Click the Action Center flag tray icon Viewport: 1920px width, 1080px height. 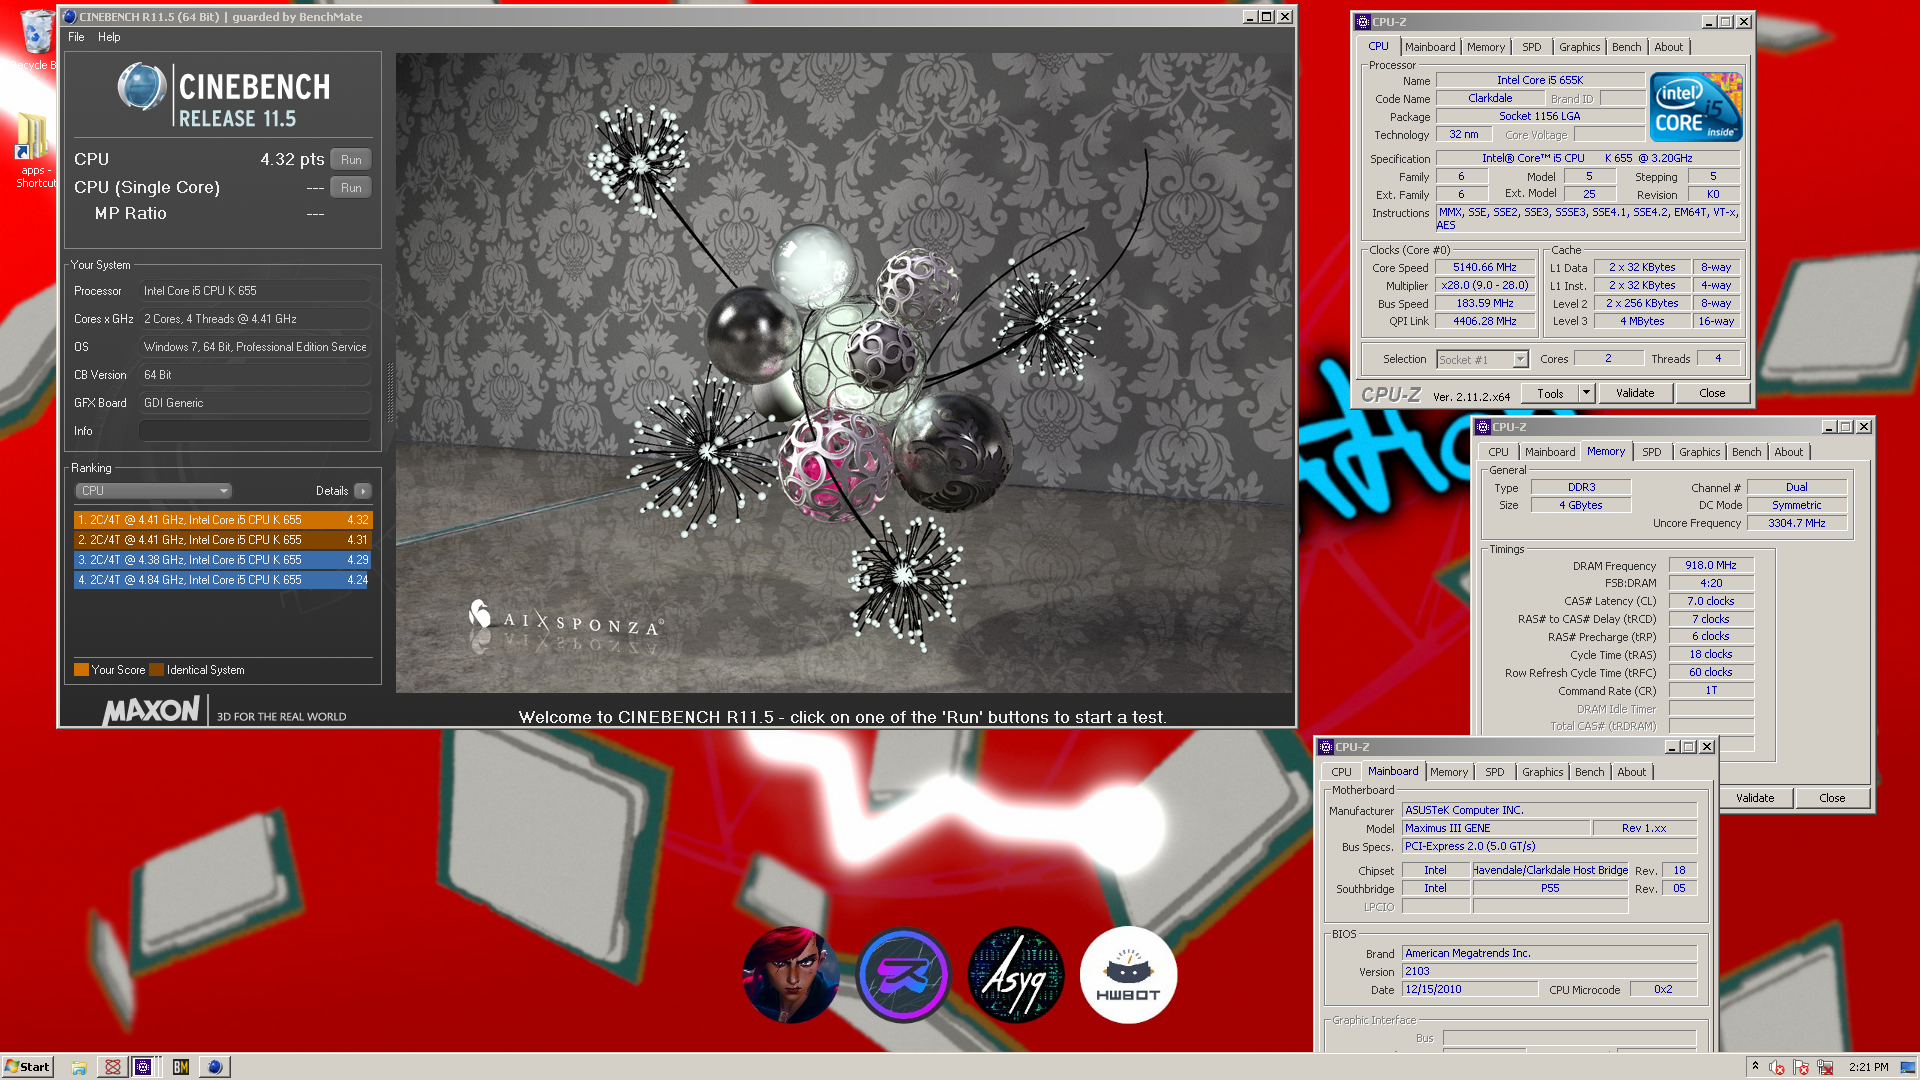pos(1802,1067)
